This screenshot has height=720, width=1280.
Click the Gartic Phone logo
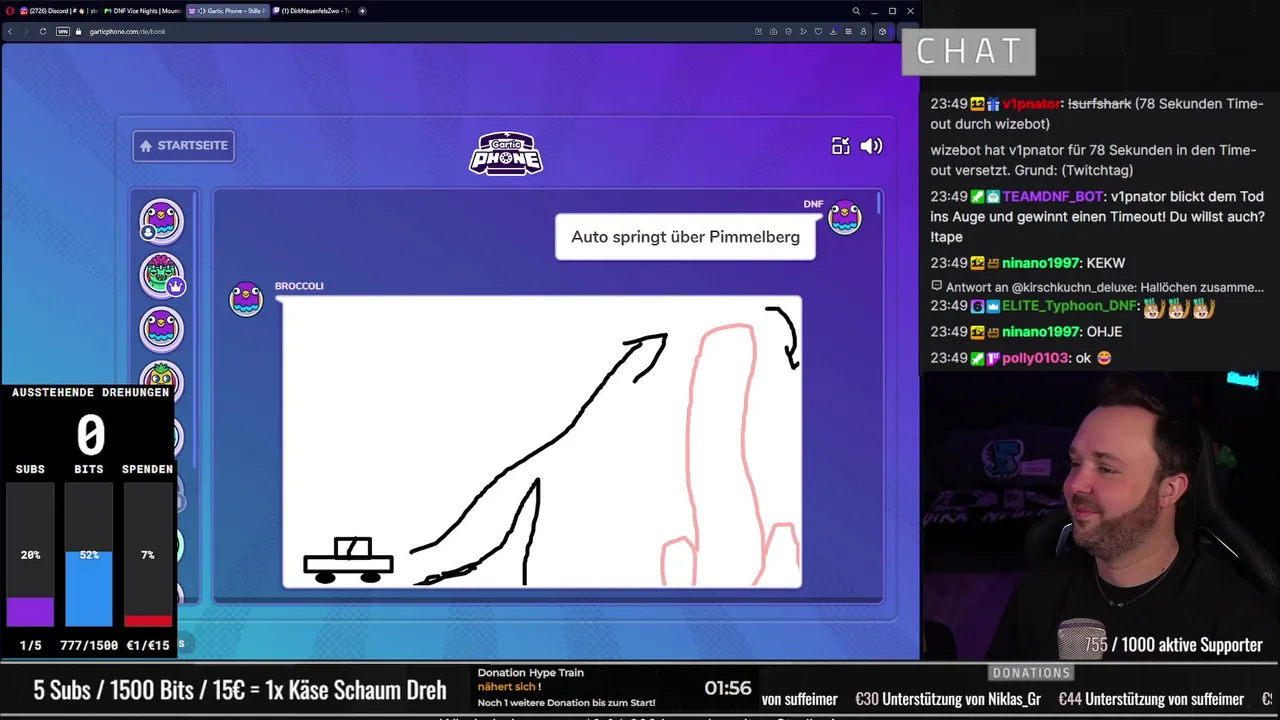pyautogui.click(x=506, y=154)
